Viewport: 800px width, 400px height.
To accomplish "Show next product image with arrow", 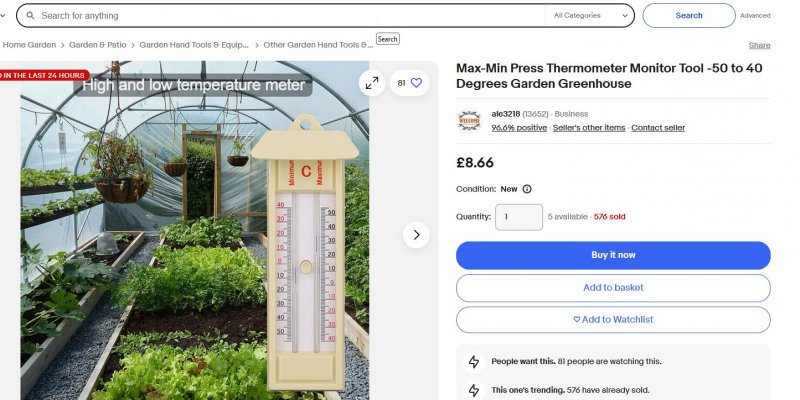I will tap(416, 235).
